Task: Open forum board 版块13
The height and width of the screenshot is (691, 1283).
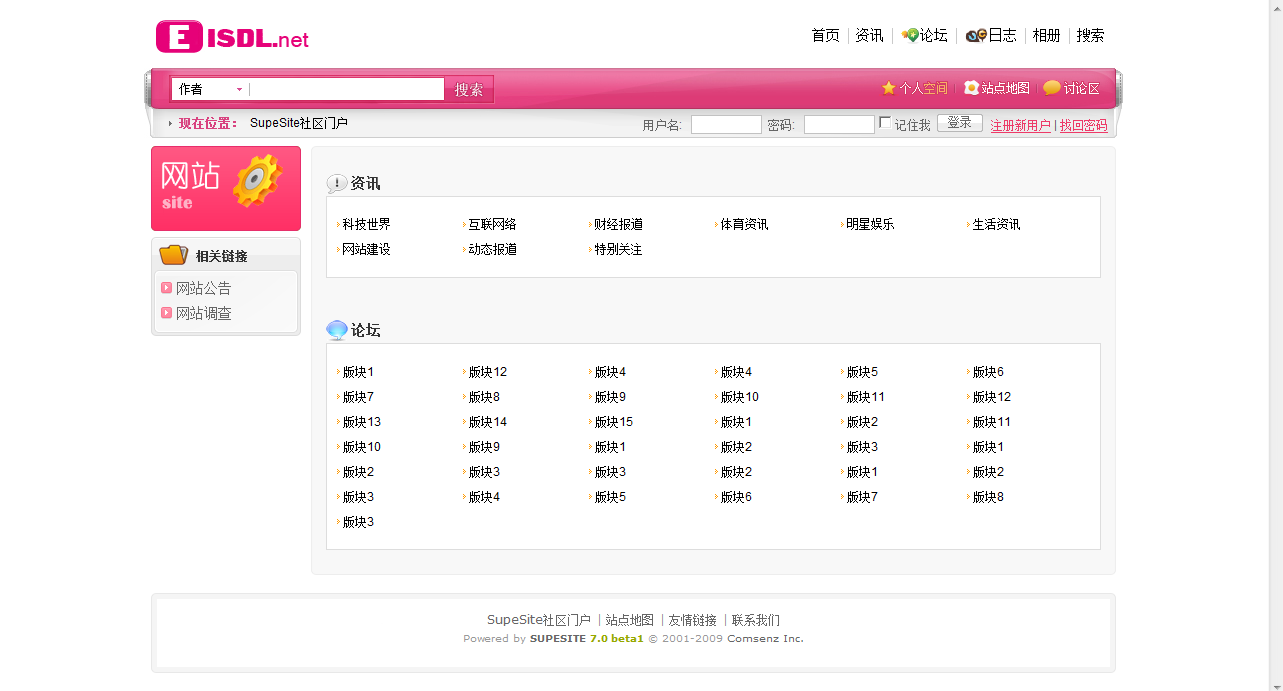Action: pos(362,422)
